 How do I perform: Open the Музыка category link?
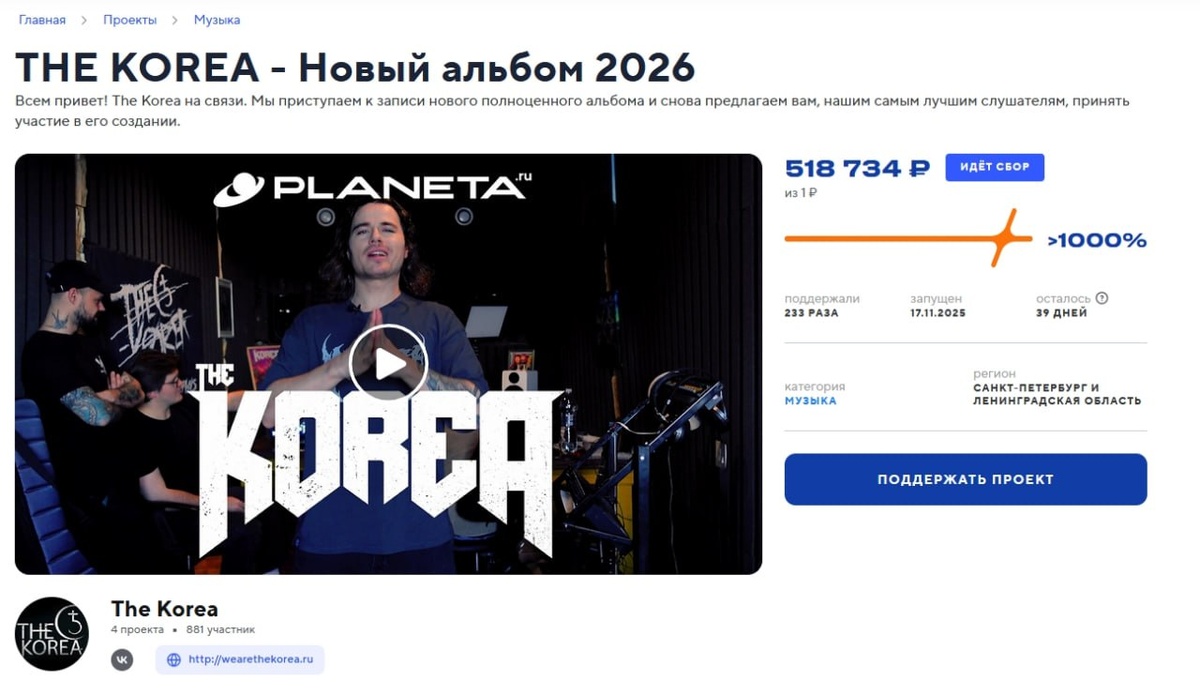tap(810, 401)
